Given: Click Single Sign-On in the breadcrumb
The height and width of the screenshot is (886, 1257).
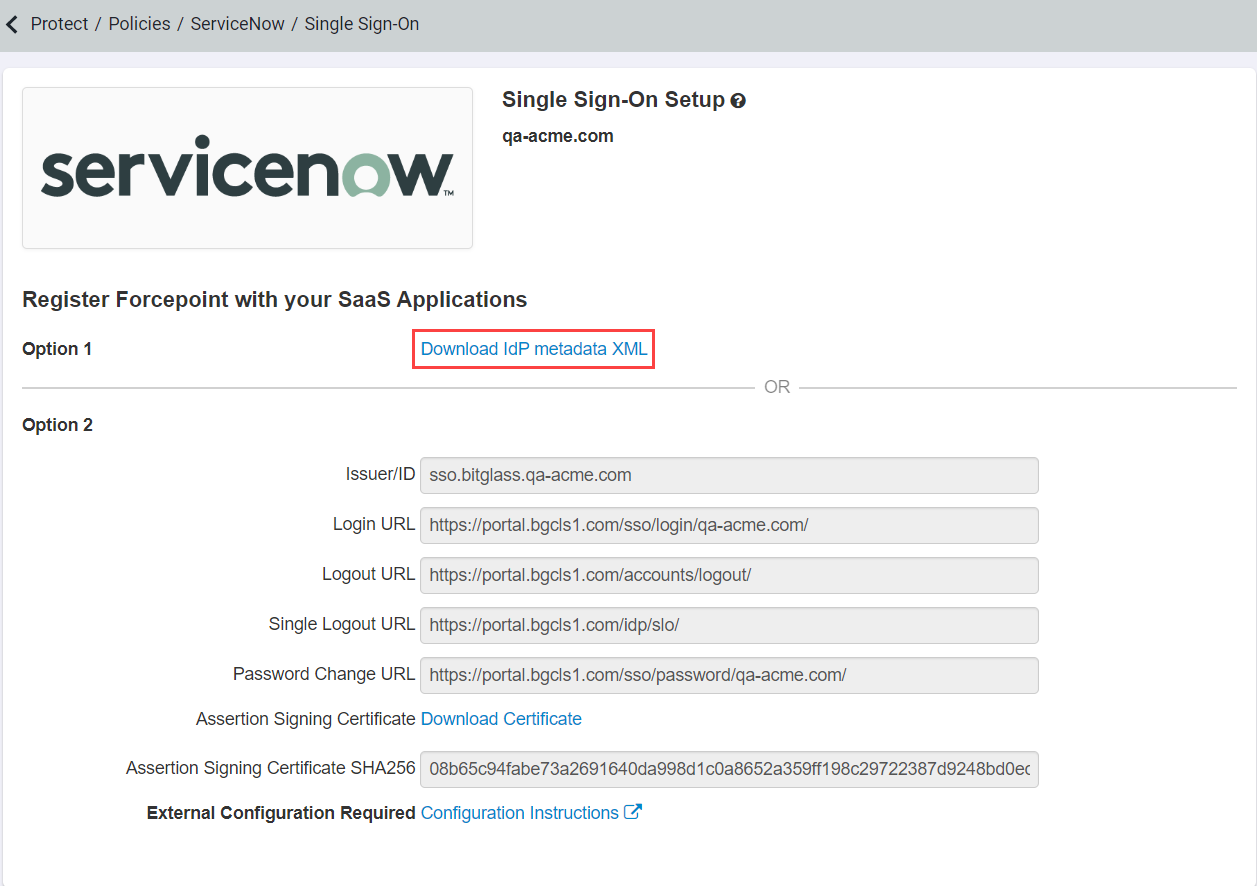Looking at the screenshot, I should pyautogui.click(x=362, y=23).
